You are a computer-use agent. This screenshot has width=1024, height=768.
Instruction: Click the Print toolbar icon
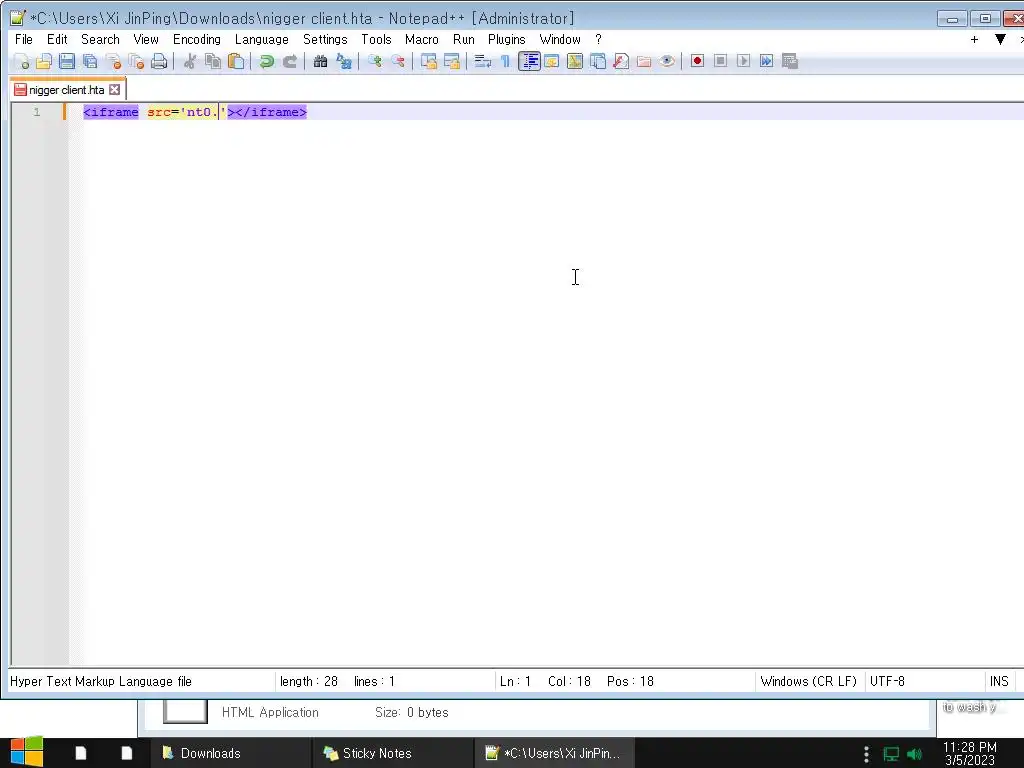click(x=159, y=61)
